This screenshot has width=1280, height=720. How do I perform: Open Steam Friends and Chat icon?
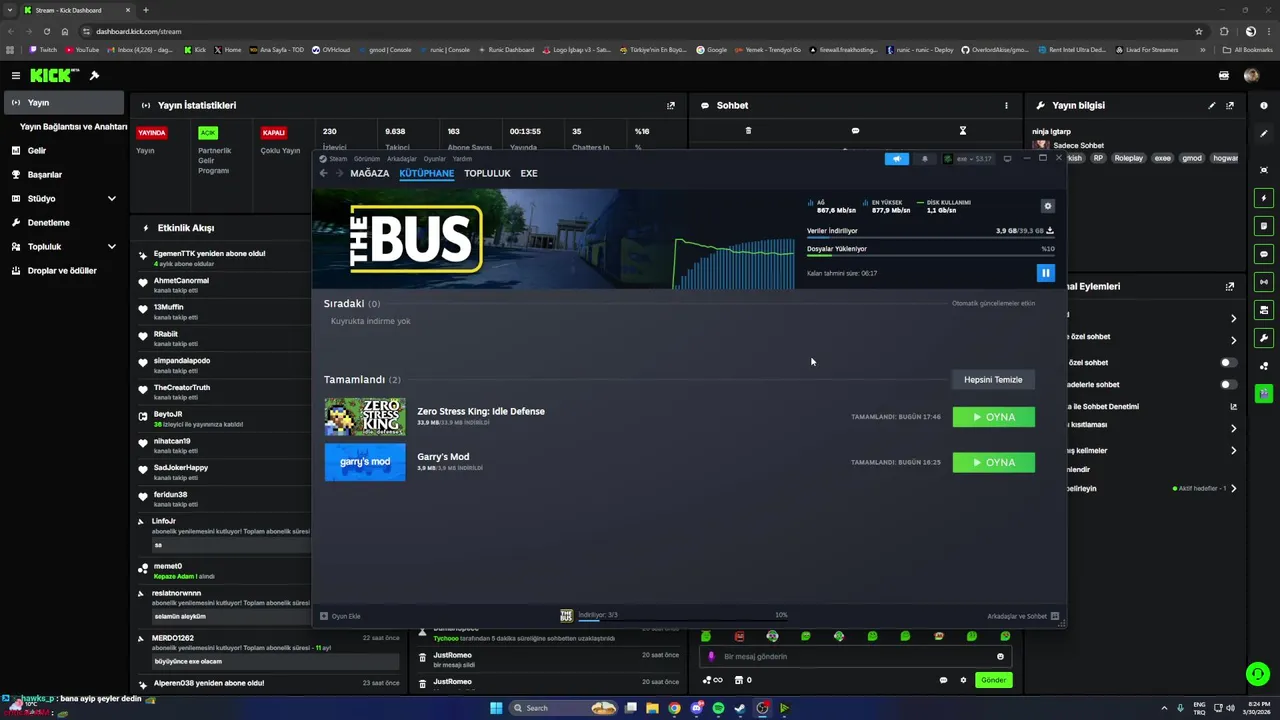pos(1055,616)
